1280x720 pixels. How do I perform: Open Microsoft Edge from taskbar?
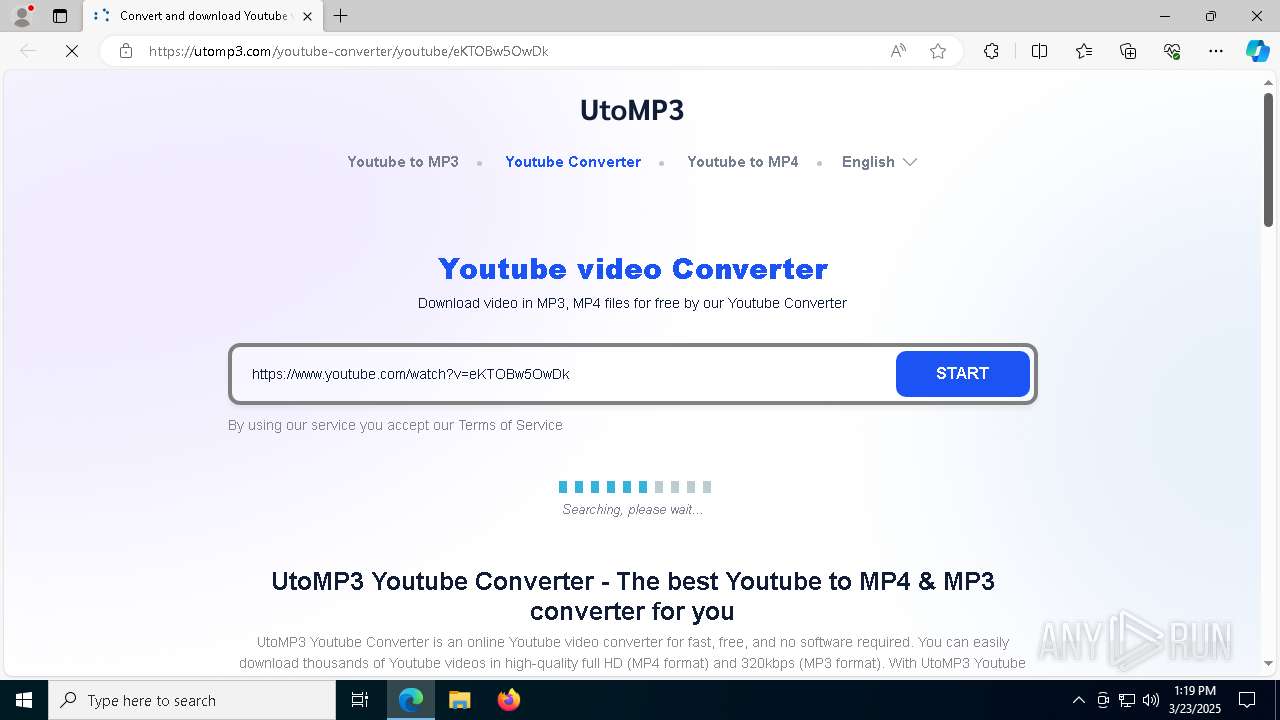click(x=411, y=700)
